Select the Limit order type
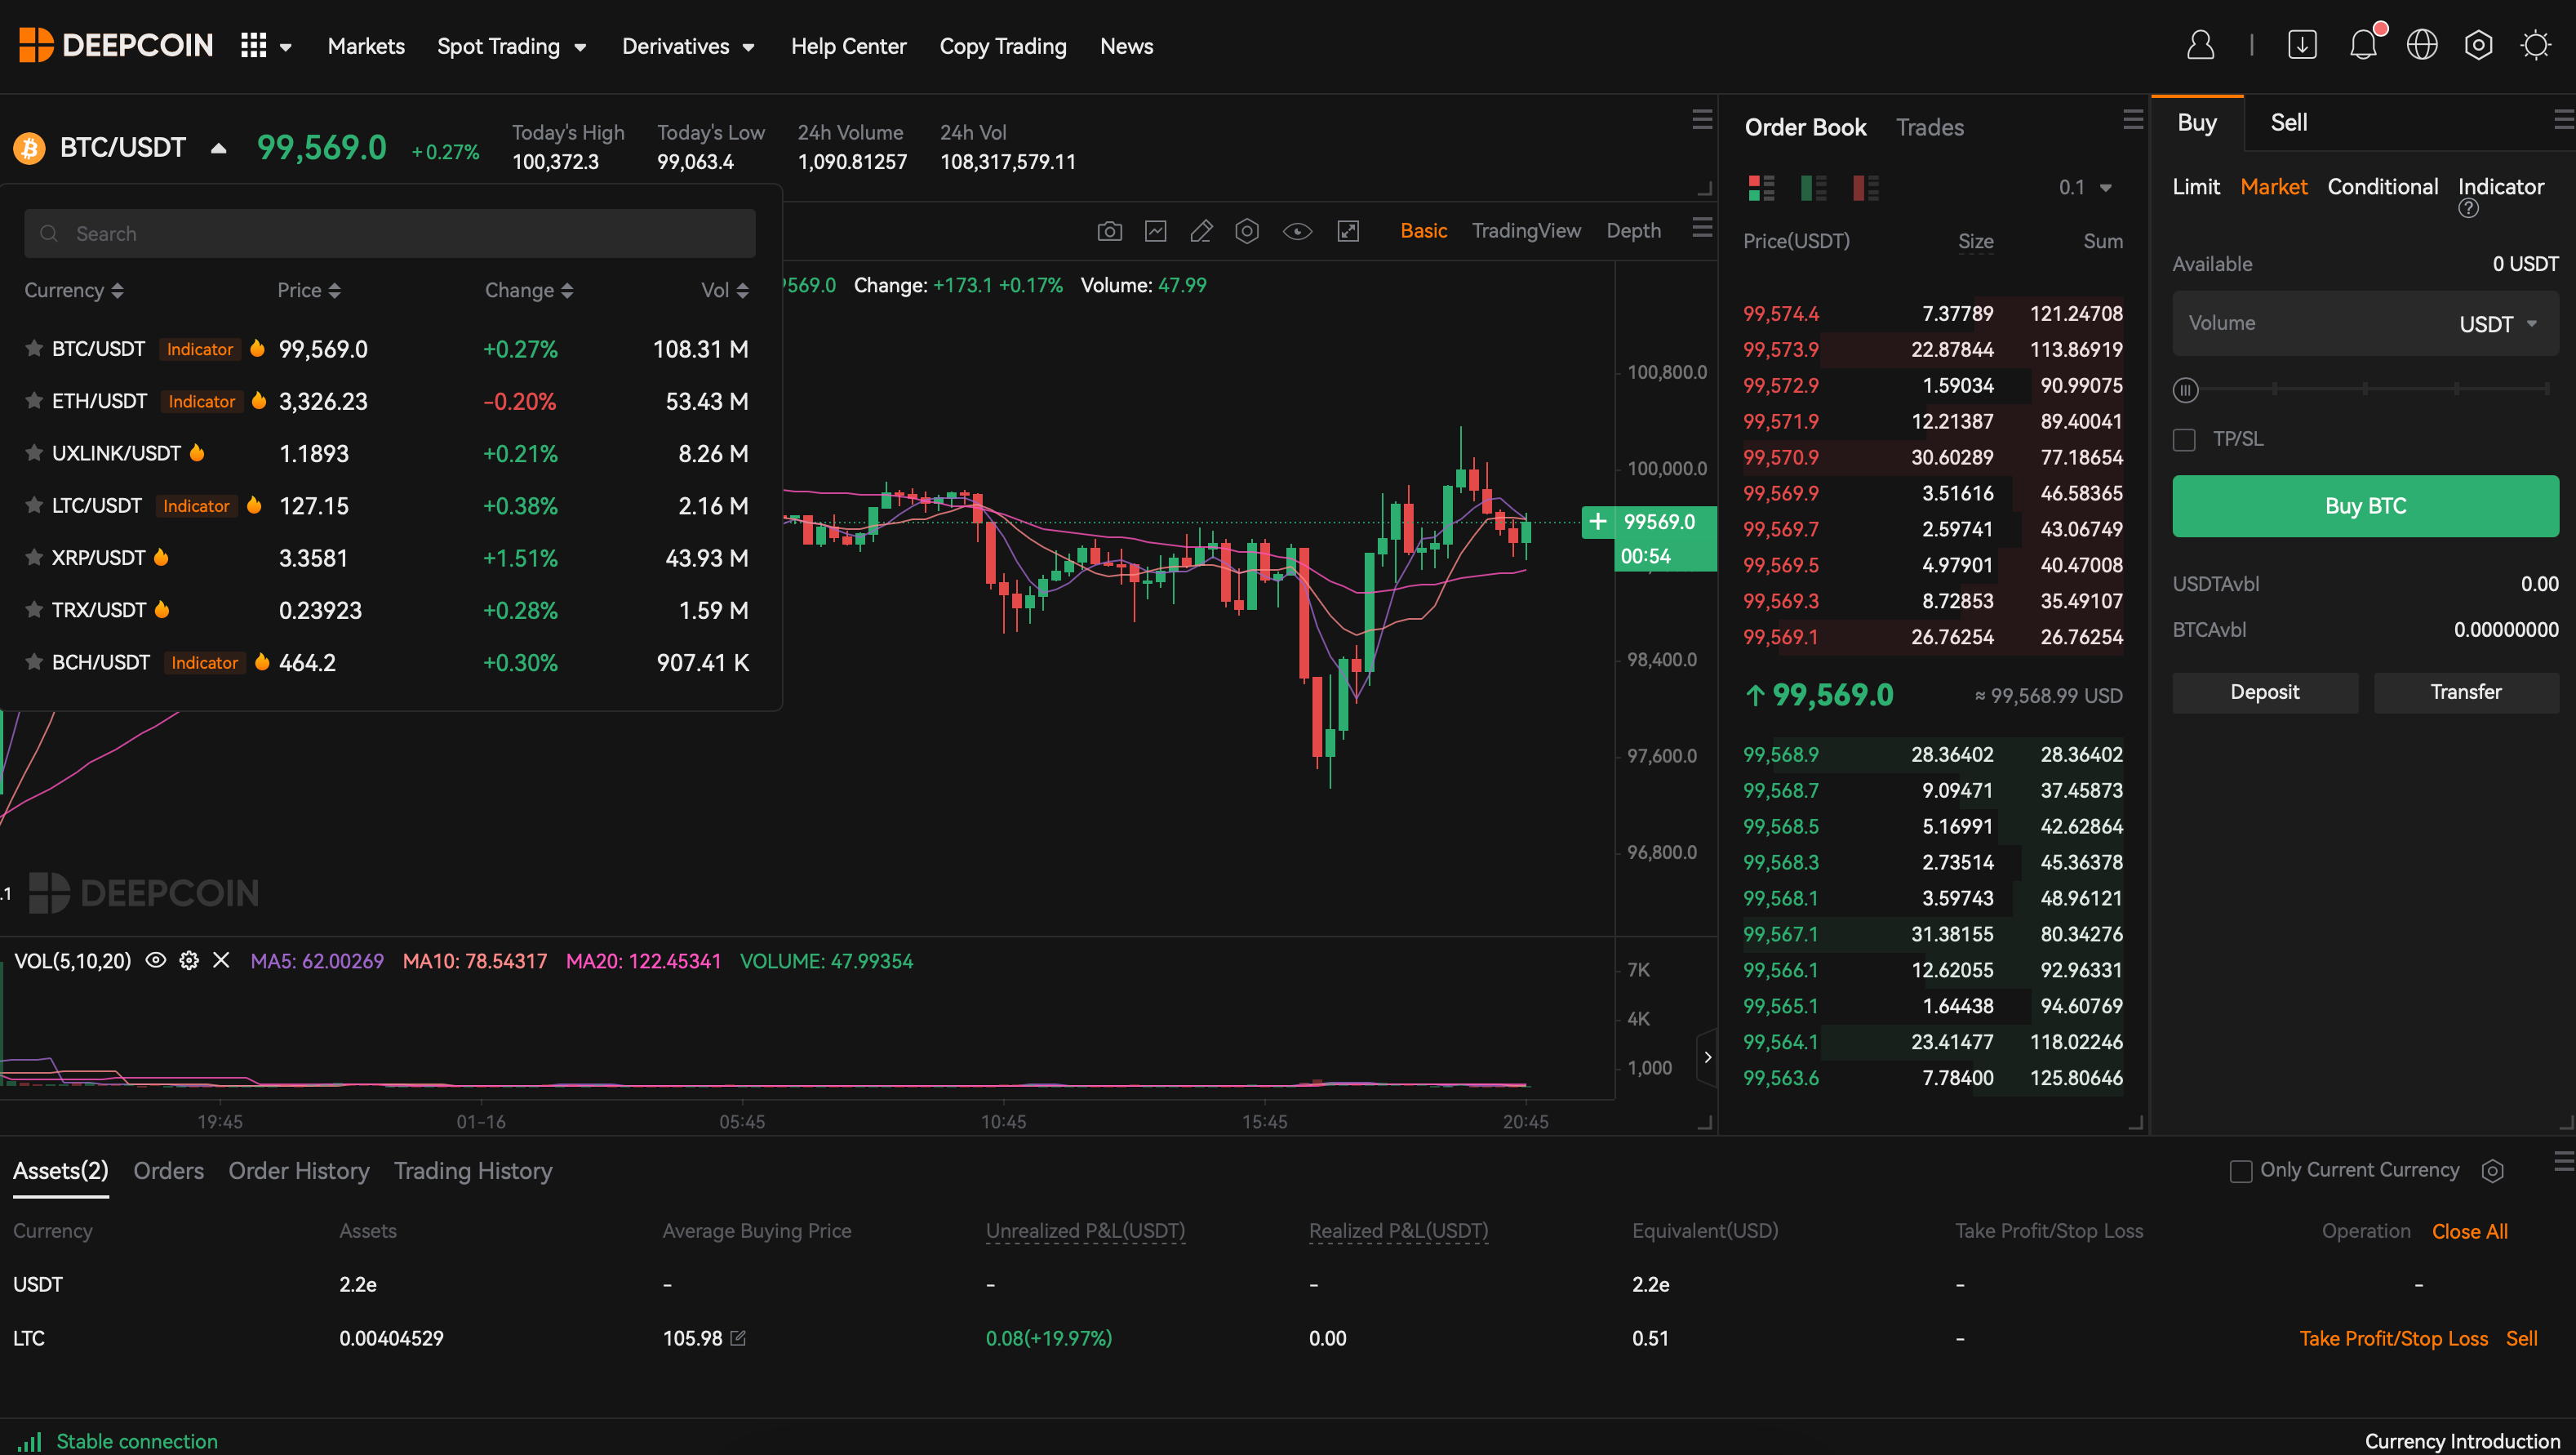This screenshot has width=2576, height=1455. tap(2195, 187)
